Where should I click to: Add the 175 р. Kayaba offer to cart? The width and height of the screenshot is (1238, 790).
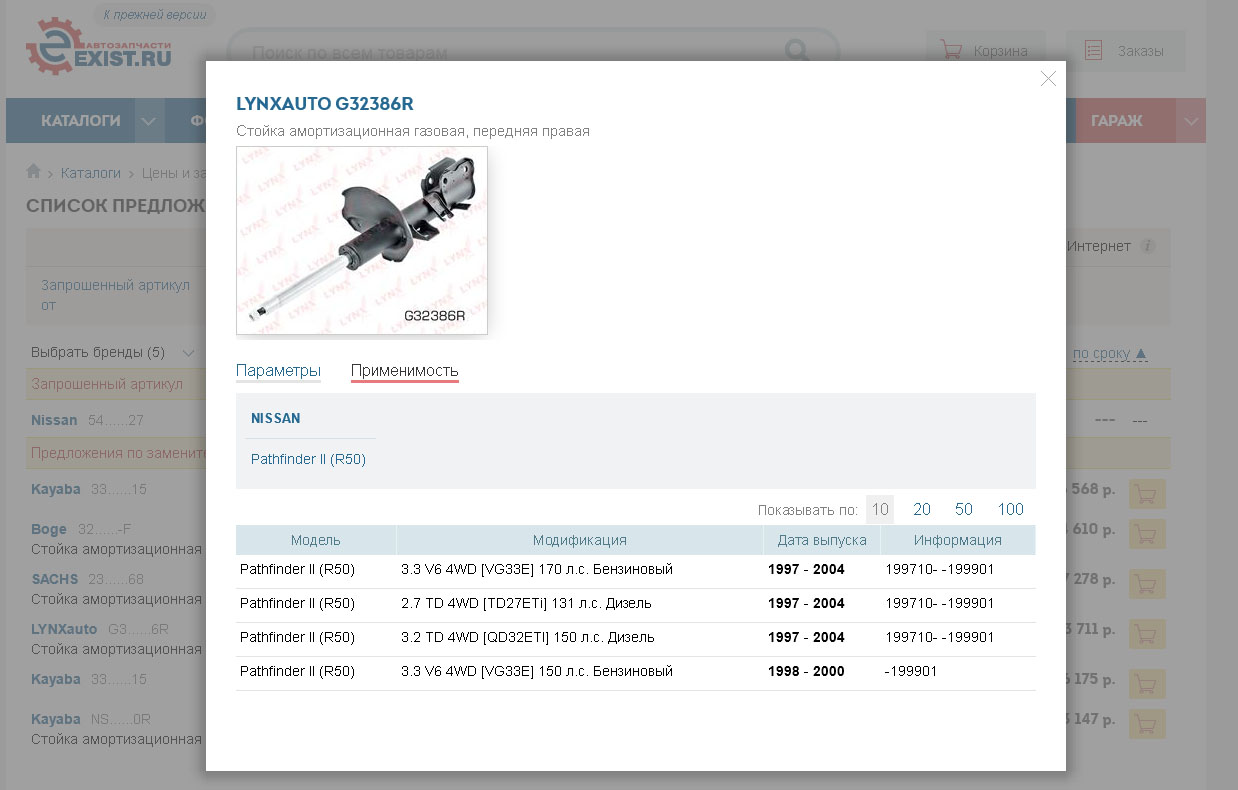tap(1146, 685)
